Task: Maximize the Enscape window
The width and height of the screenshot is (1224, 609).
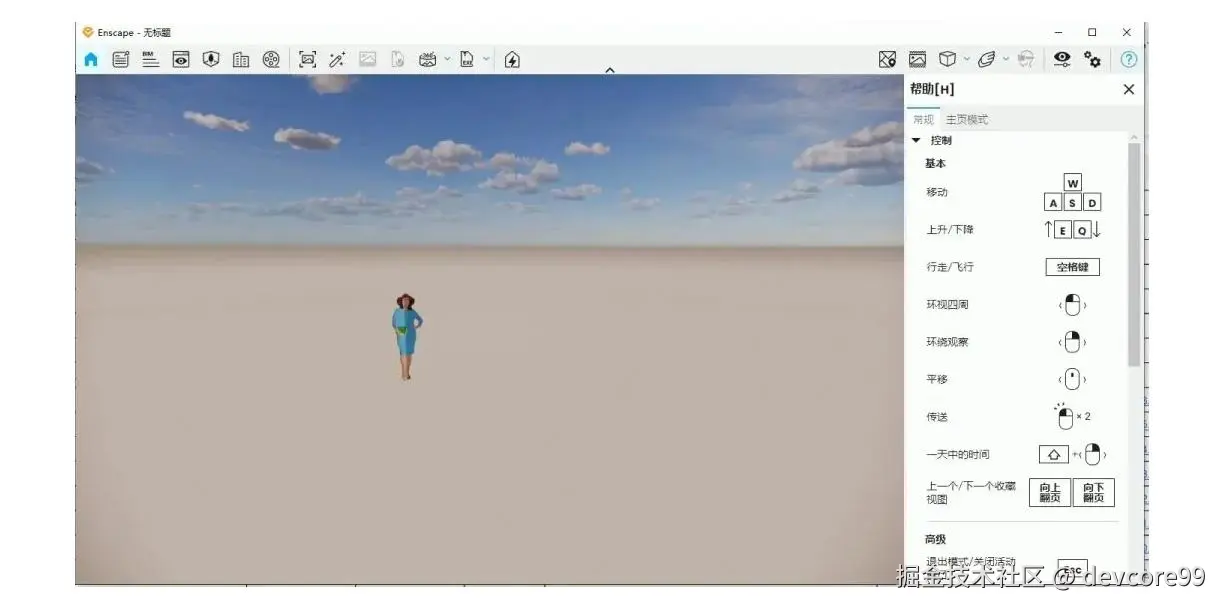Action: (x=1092, y=32)
